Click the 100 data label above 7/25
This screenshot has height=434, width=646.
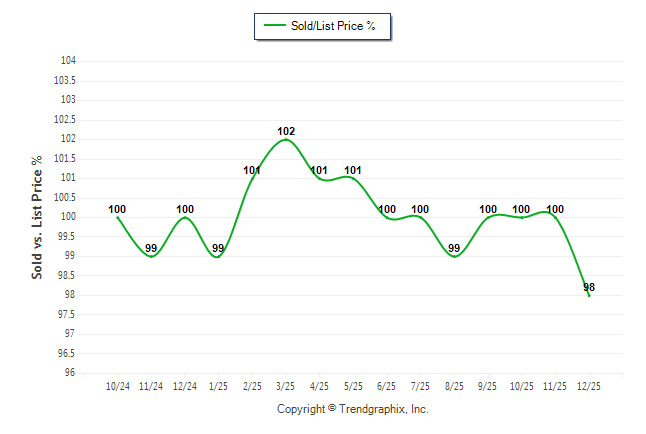pyautogui.click(x=420, y=210)
